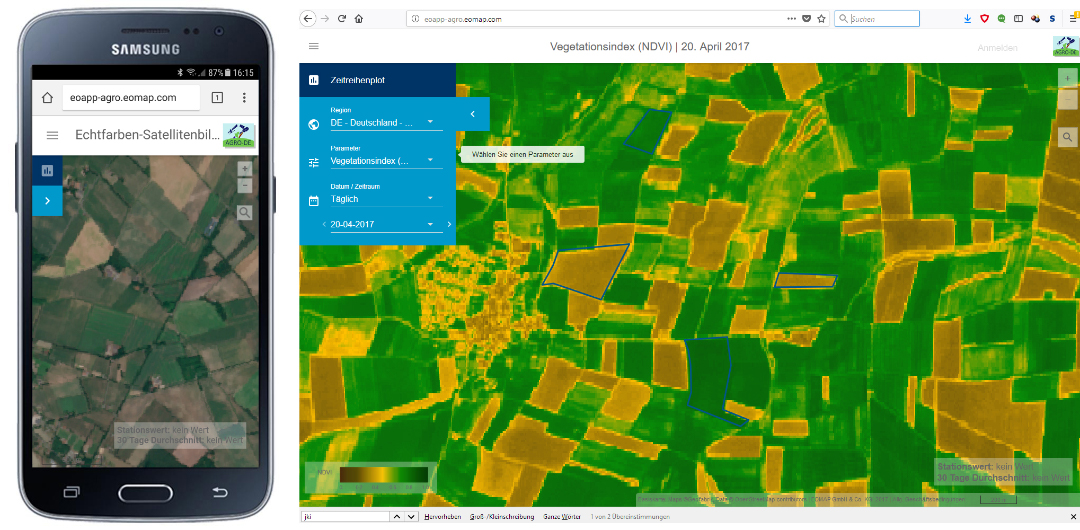The width and height of the screenshot is (1080, 530).
Task: Click the Anmelden login link
Action: [x=997, y=48]
